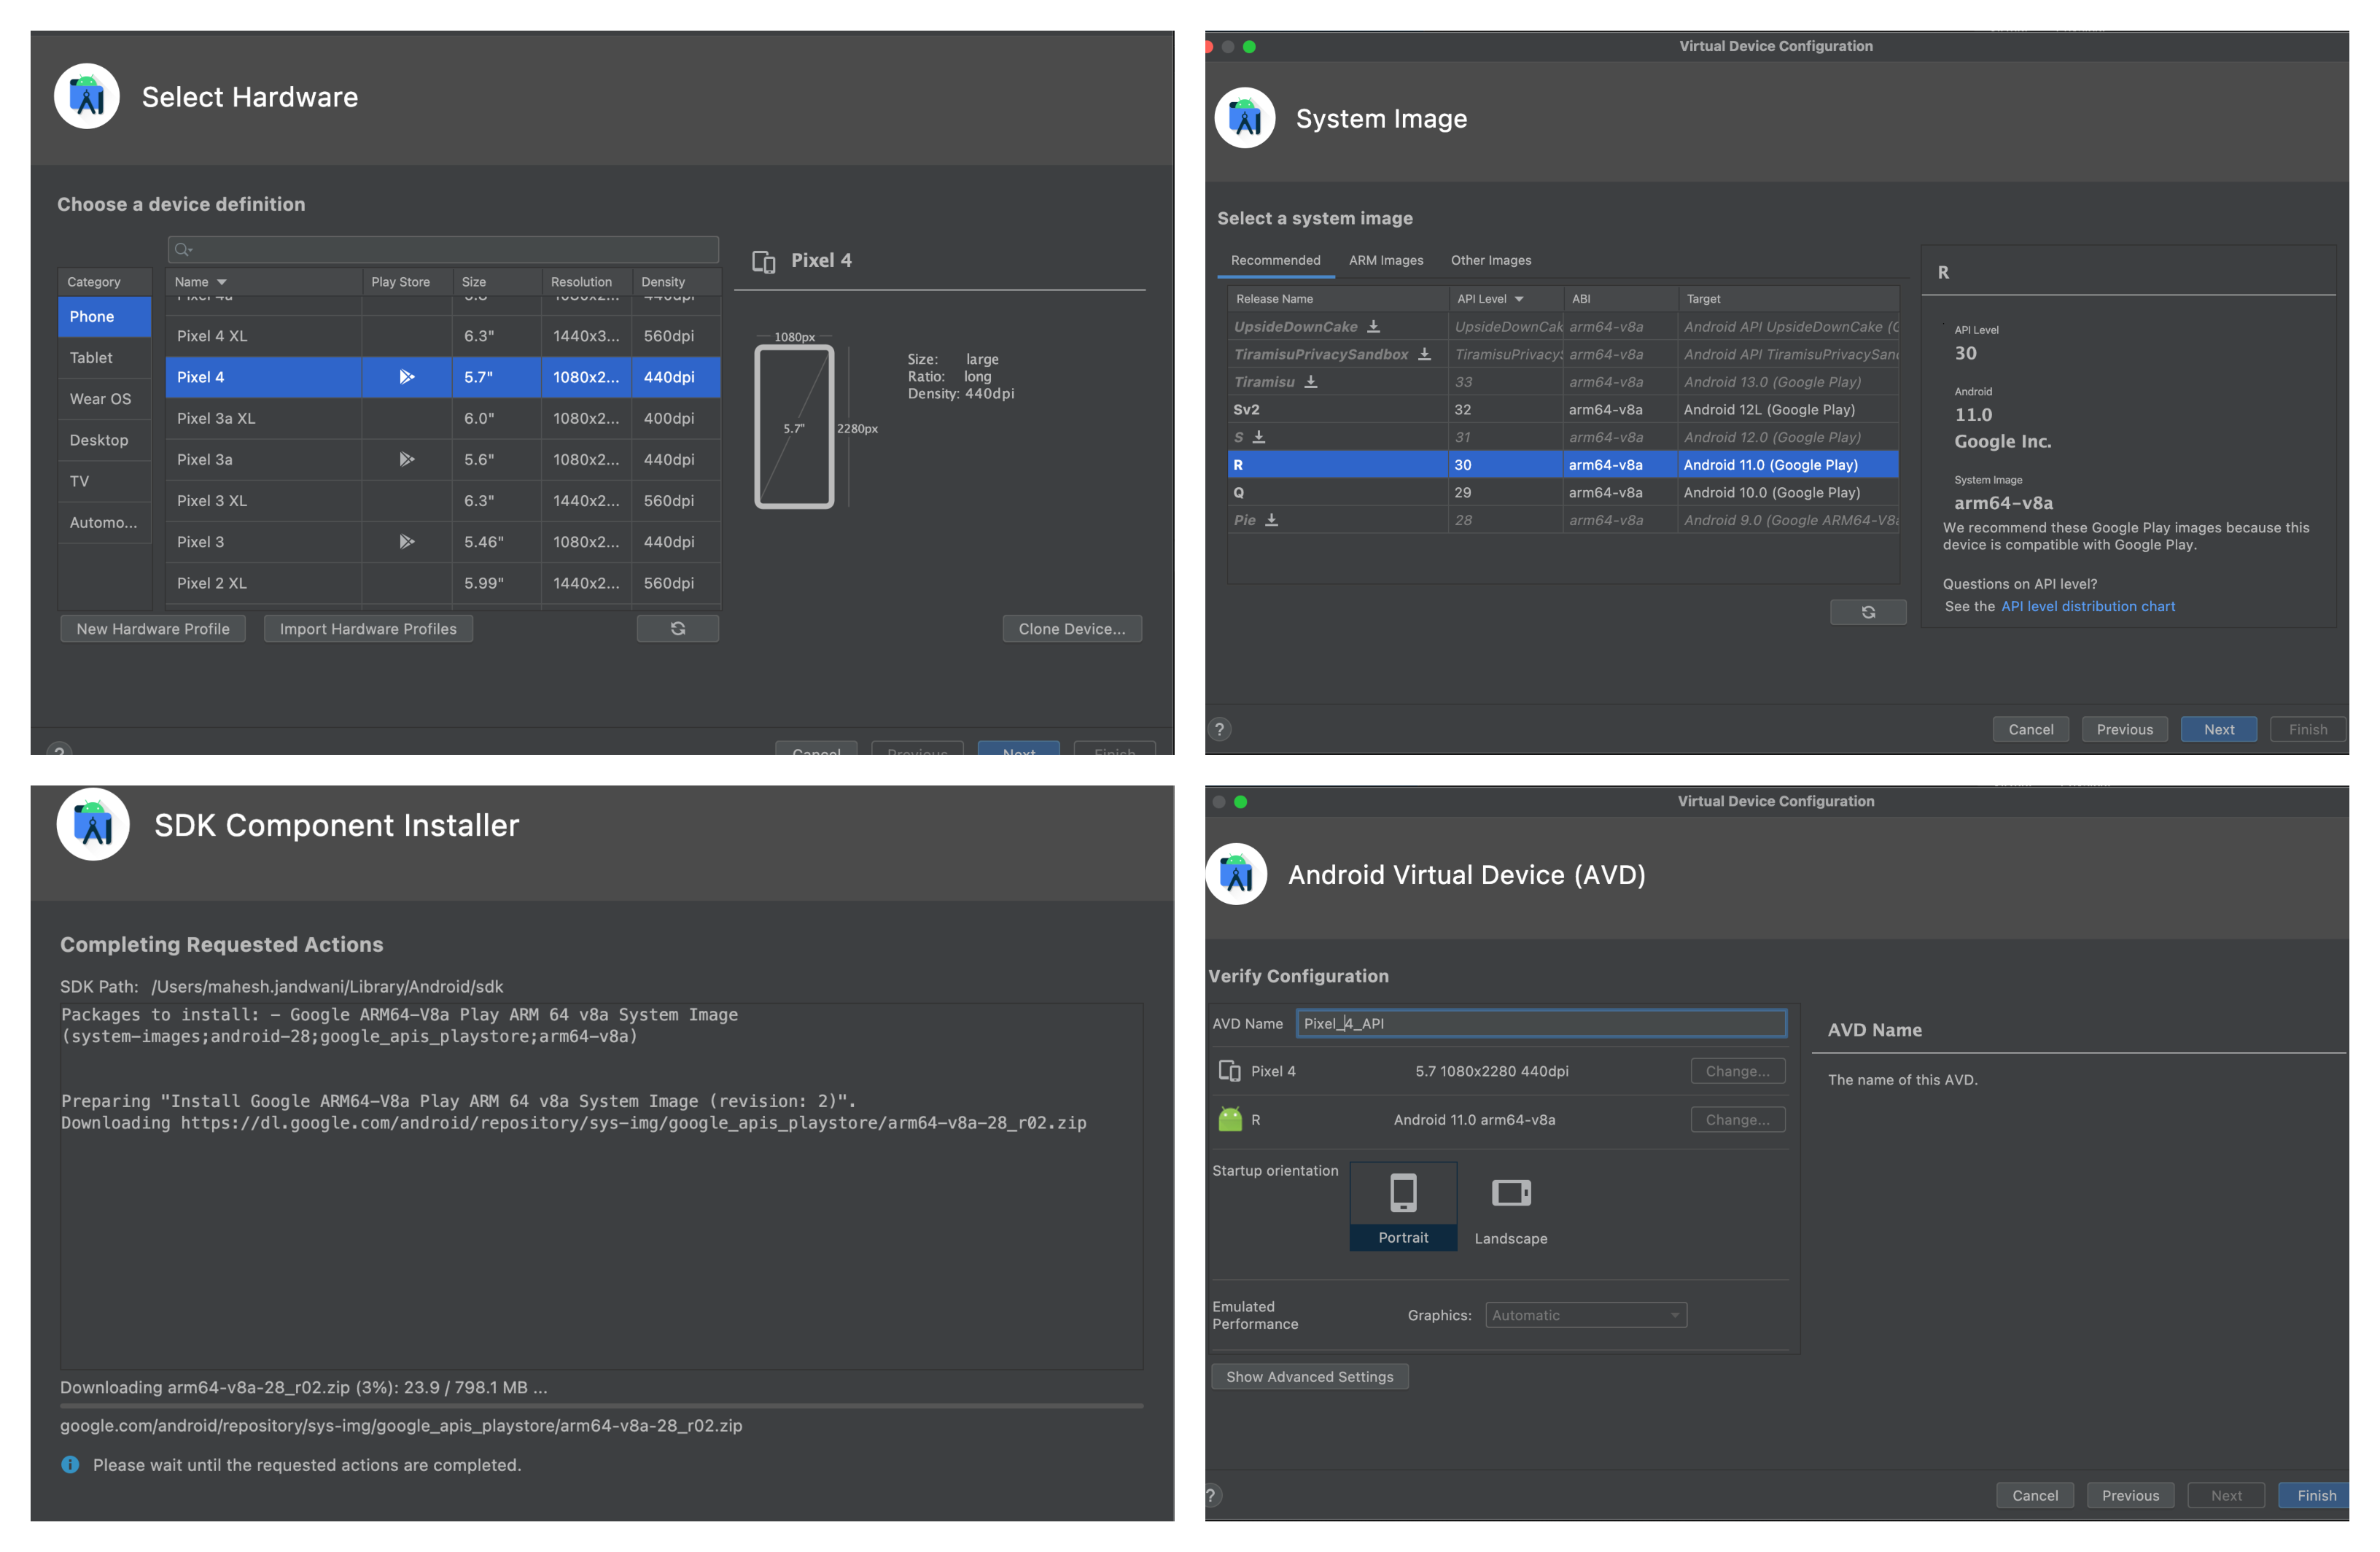This screenshot has width=2380, height=1552.
Task: Click info icon beside Please wait message
Action: point(70,1464)
